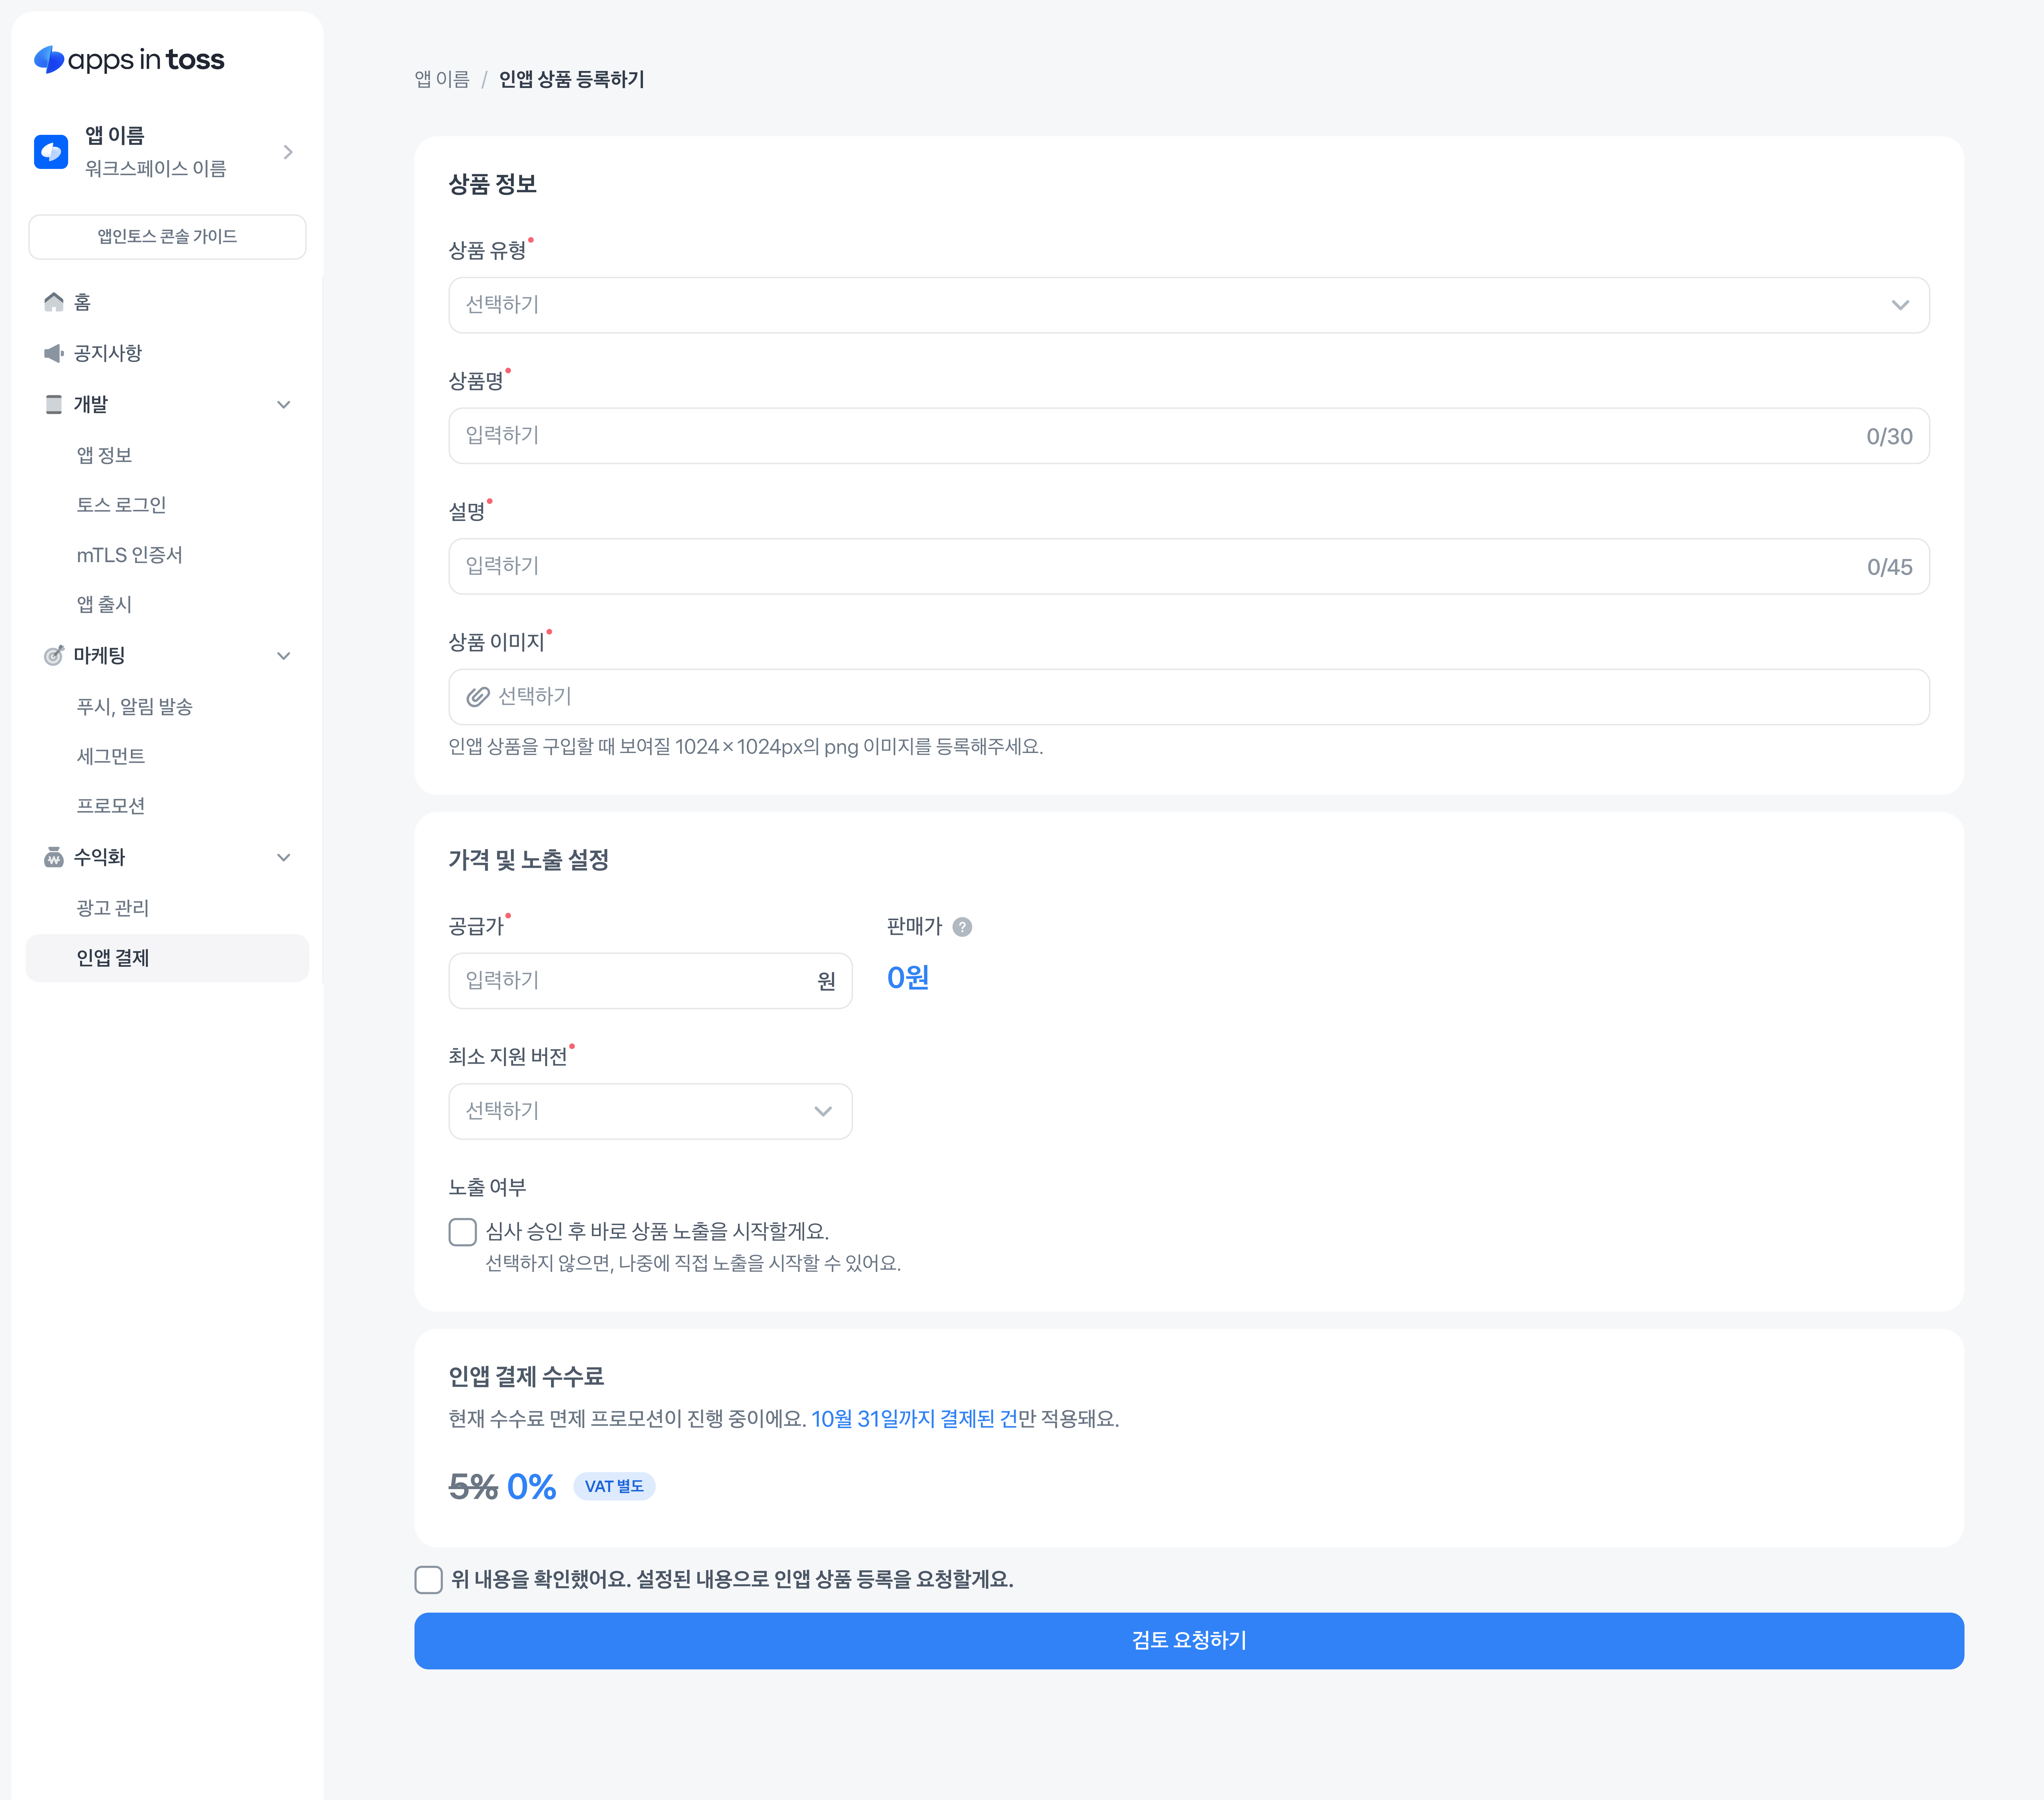Open 토스 로그인 menu item
This screenshot has width=2044, height=1800.
(x=121, y=505)
